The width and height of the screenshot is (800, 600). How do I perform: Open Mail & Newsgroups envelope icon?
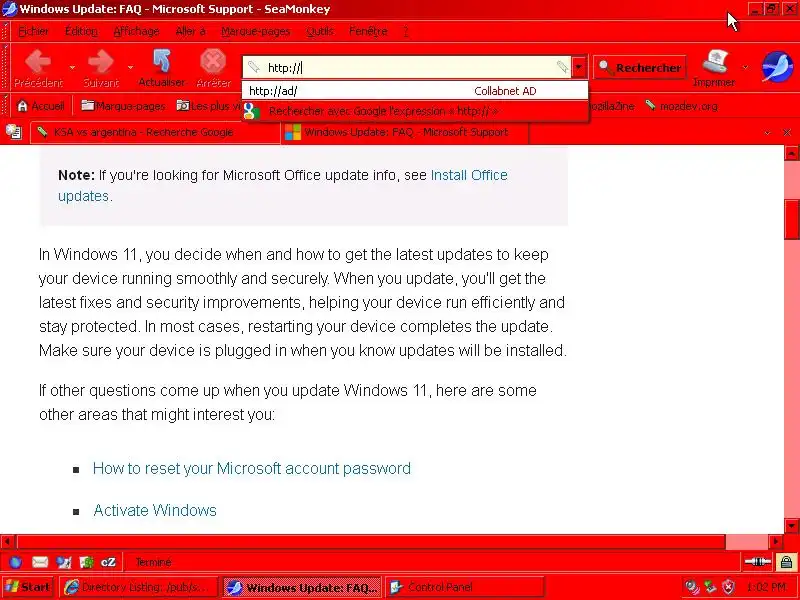(40, 562)
